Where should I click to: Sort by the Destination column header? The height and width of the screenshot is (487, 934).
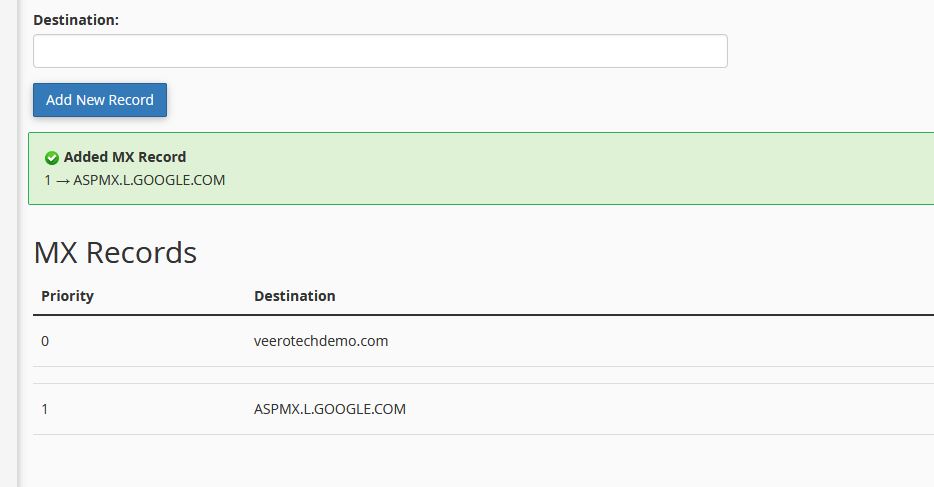coord(295,296)
